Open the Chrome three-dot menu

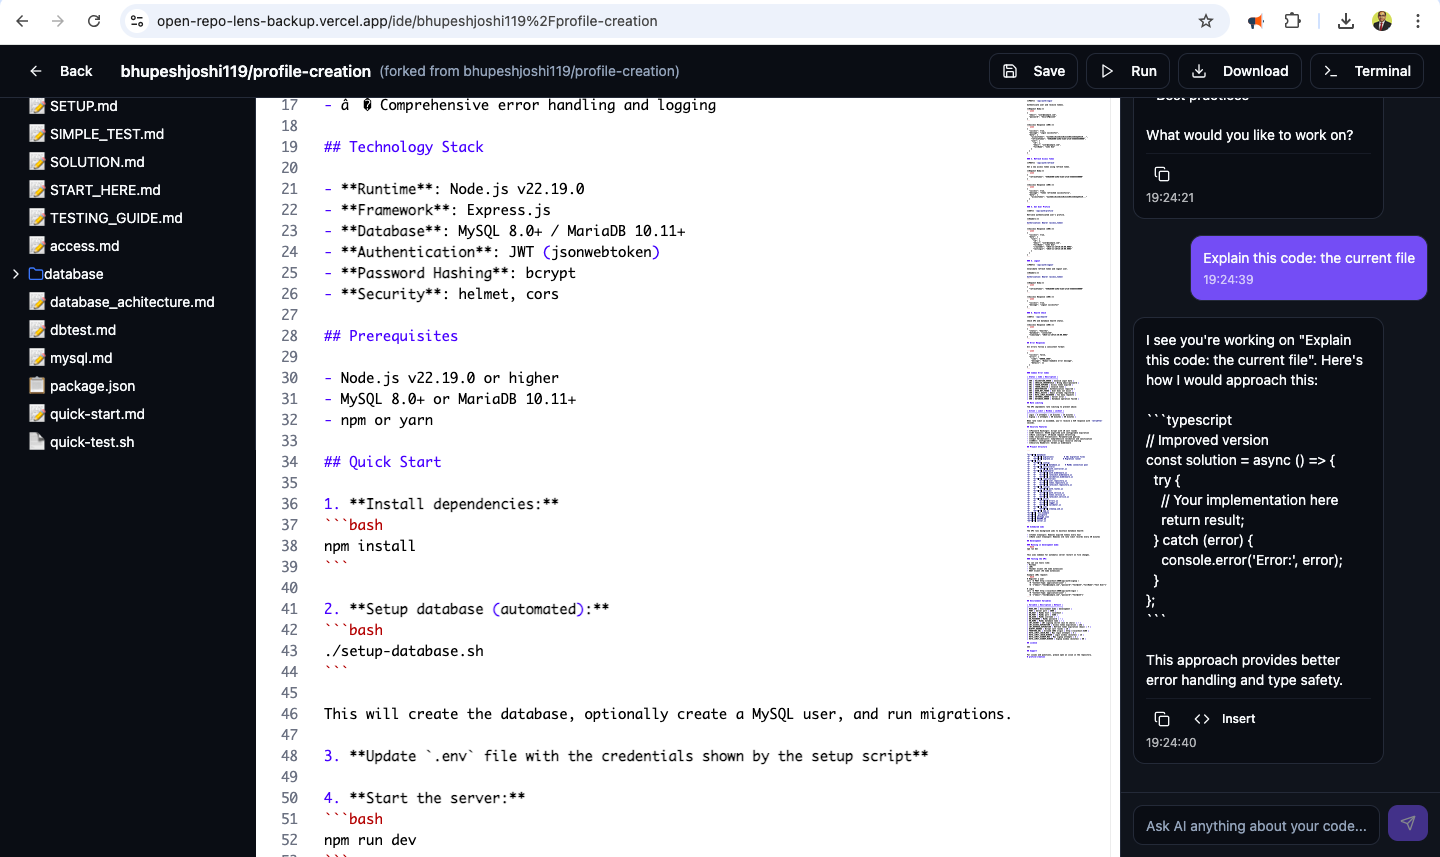tap(1418, 21)
